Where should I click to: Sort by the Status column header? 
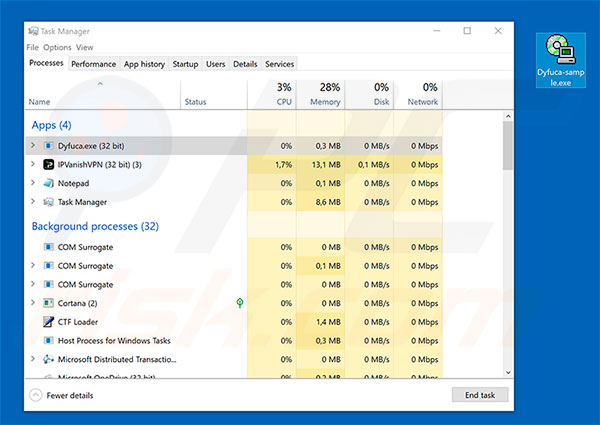pyautogui.click(x=214, y=94)
